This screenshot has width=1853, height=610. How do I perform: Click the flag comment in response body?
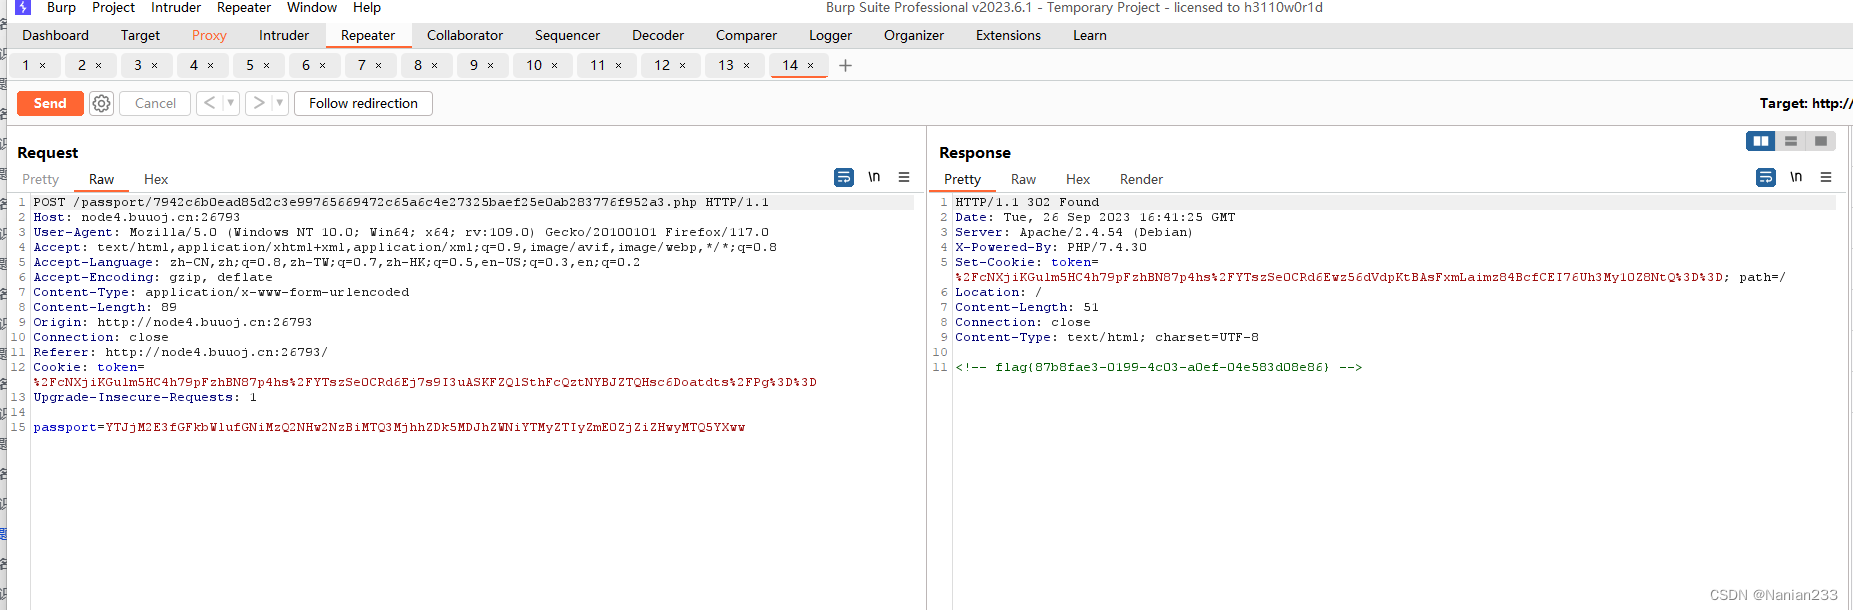(x=1158, y=367)
